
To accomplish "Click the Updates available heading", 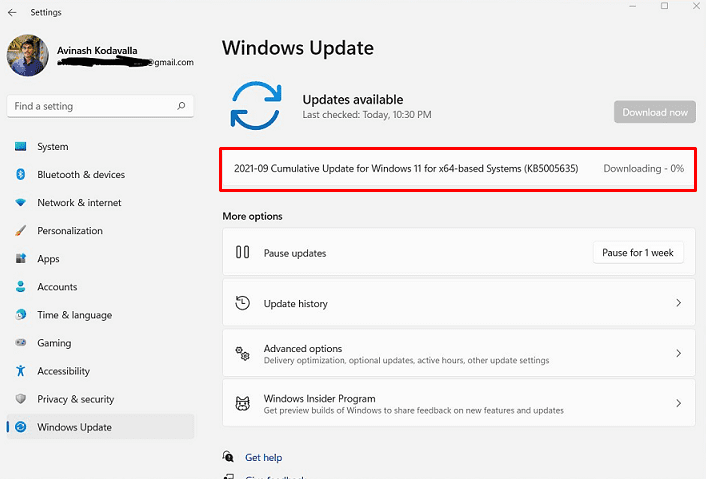I will click(353, 99).
